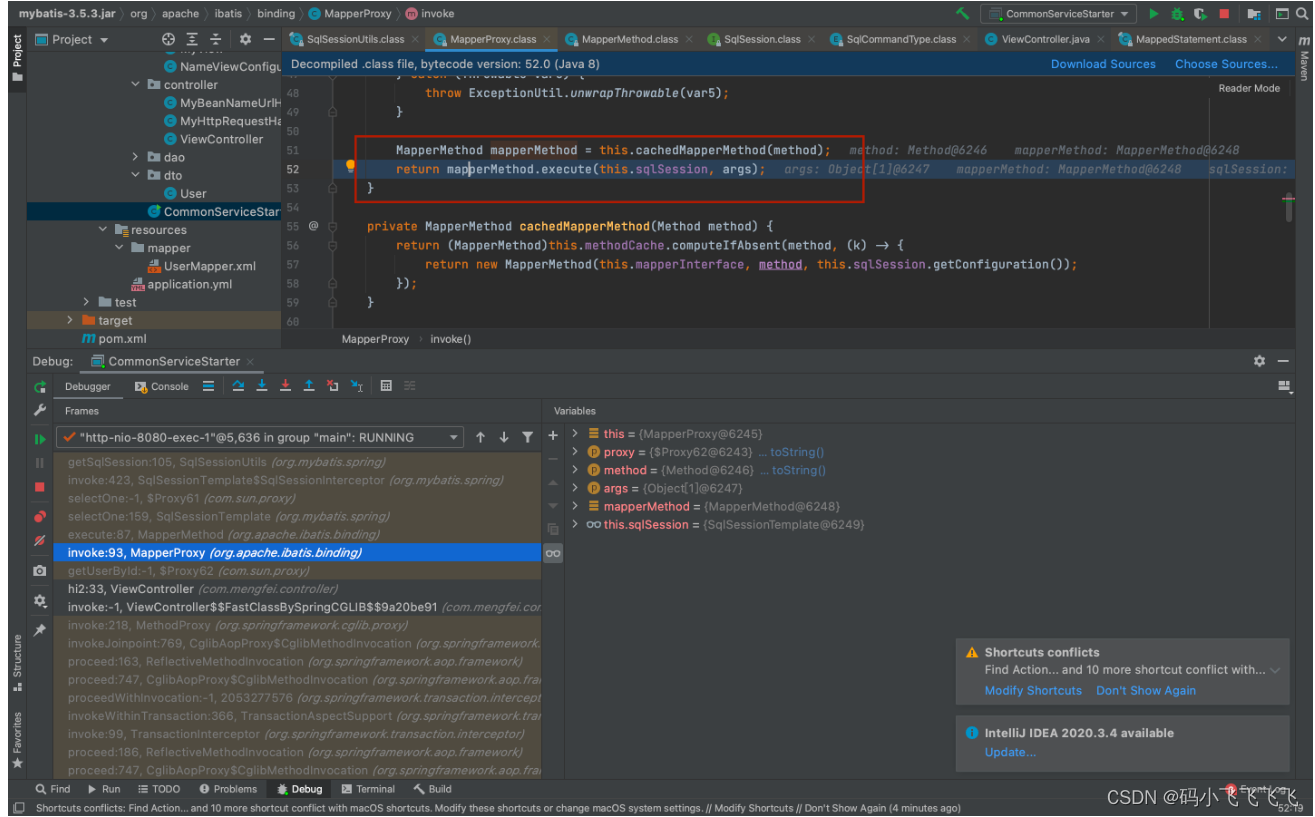Click the MapperProxy breadcrumb below the editor
Screen dimensions: 1315x817
tap(375, 339)
